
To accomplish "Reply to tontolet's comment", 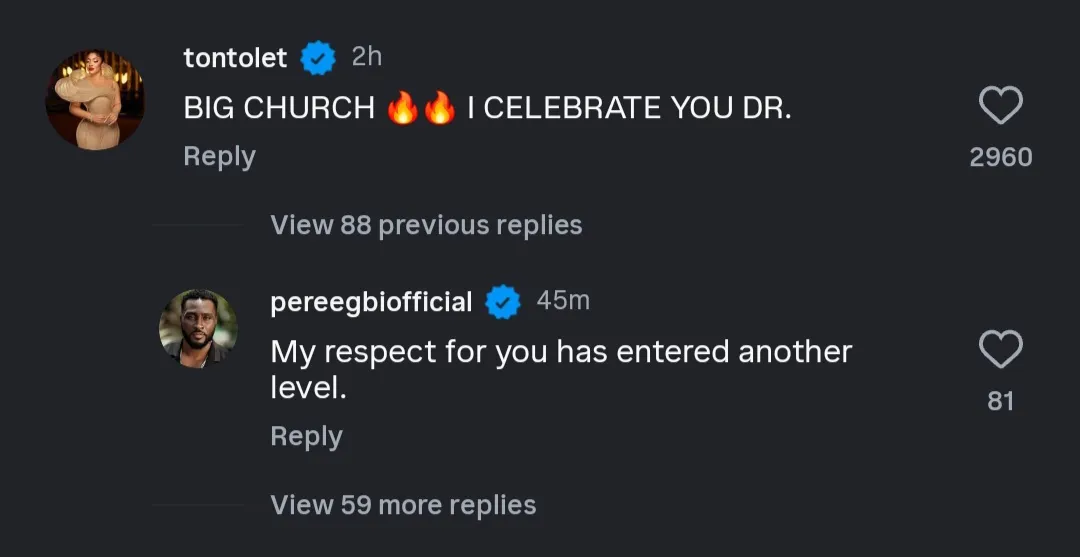I will pyautogui.click(x=219, y=157).
